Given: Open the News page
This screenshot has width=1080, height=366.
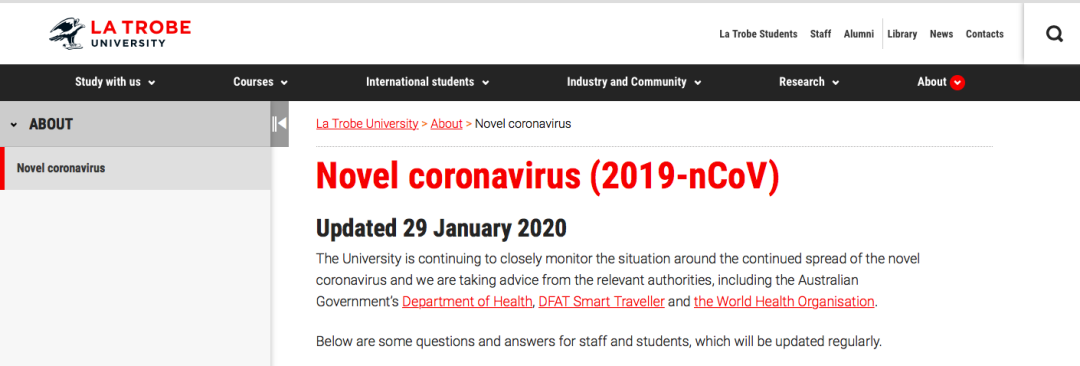Looking at the screenshot, I should coord(942,34).
